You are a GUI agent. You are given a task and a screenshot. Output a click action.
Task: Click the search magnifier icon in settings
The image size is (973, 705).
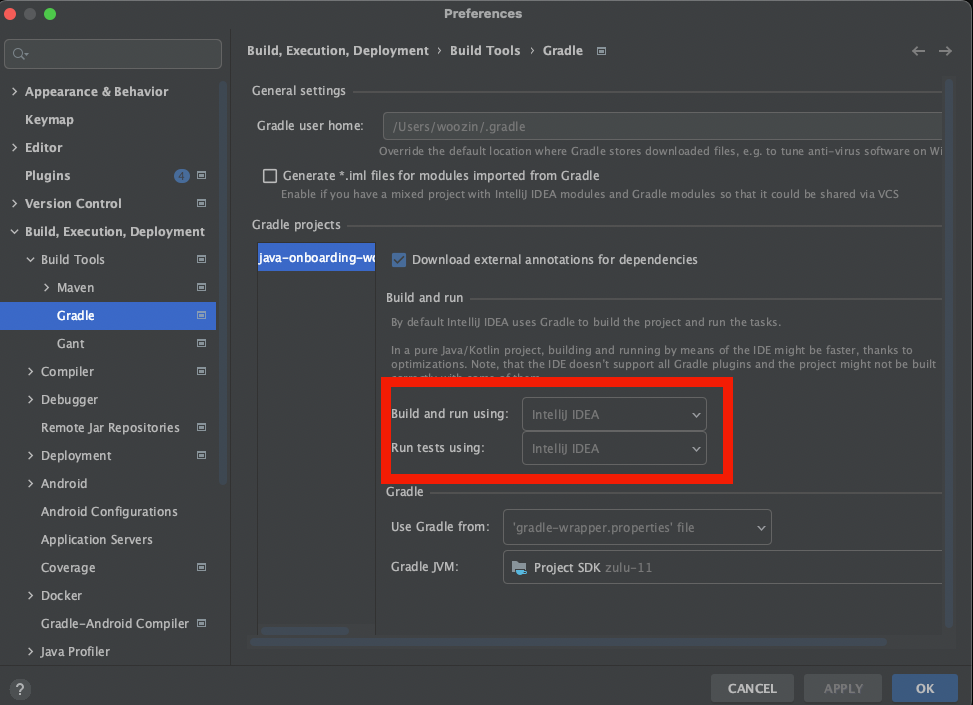[20, 54]
